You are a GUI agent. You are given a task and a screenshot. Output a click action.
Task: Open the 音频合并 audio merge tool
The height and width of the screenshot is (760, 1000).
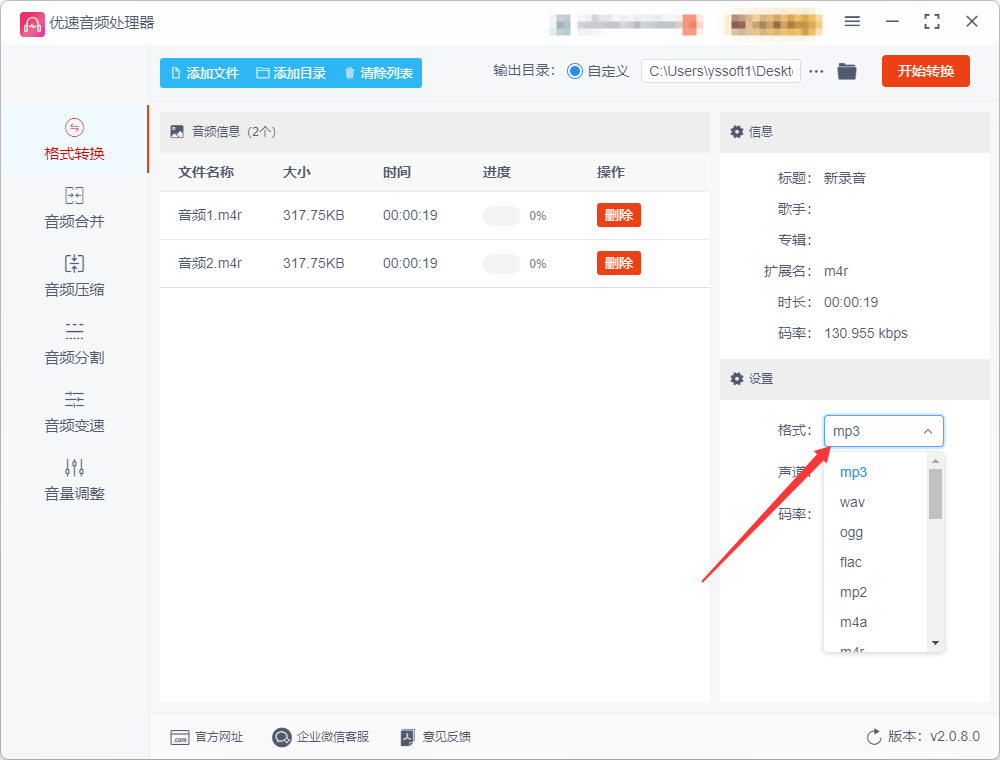click(74, 207)
